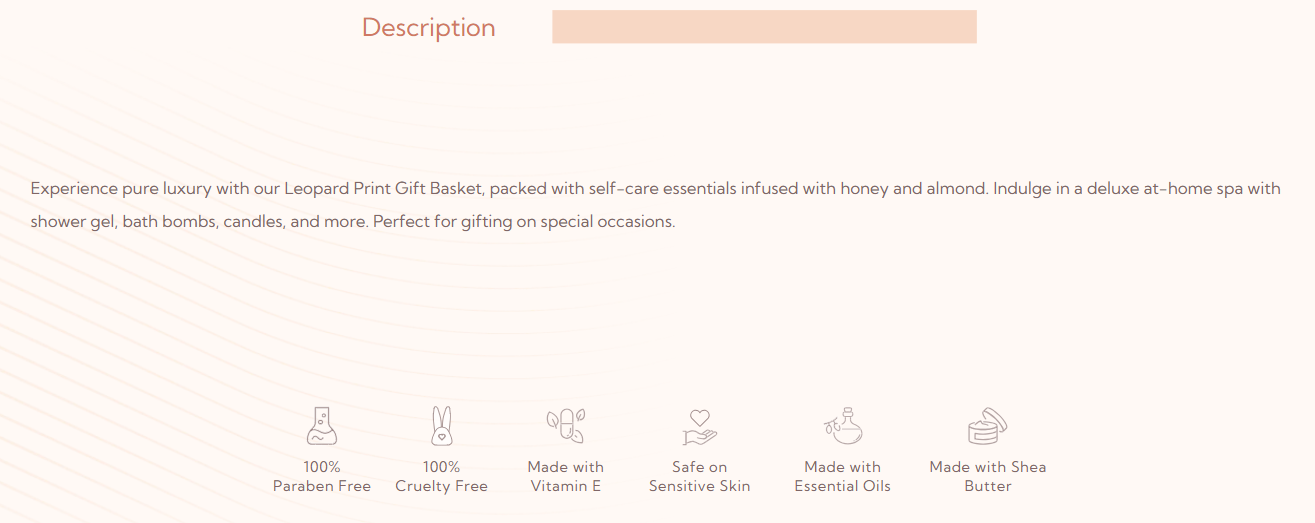Select "Made with Essential Oils" label

pyautogui.click(x=842, y=476)
